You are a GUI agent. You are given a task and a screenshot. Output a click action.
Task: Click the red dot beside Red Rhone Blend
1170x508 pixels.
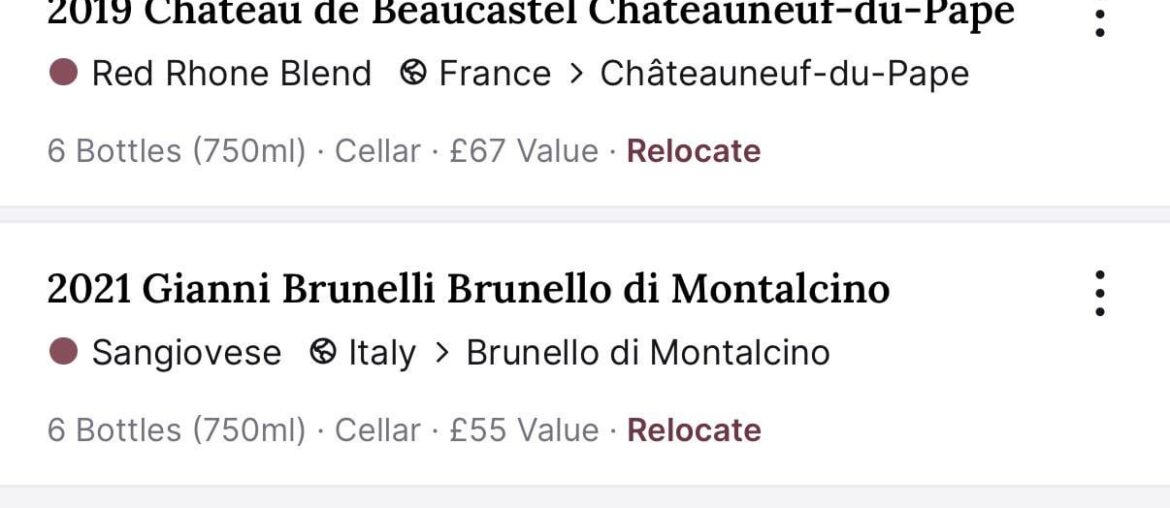63,74
